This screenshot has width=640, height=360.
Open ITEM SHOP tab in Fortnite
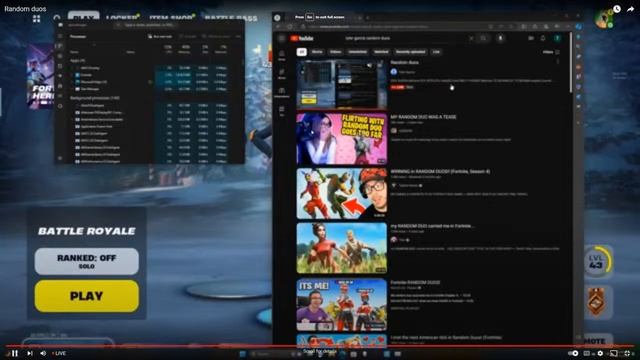point(171,18)
